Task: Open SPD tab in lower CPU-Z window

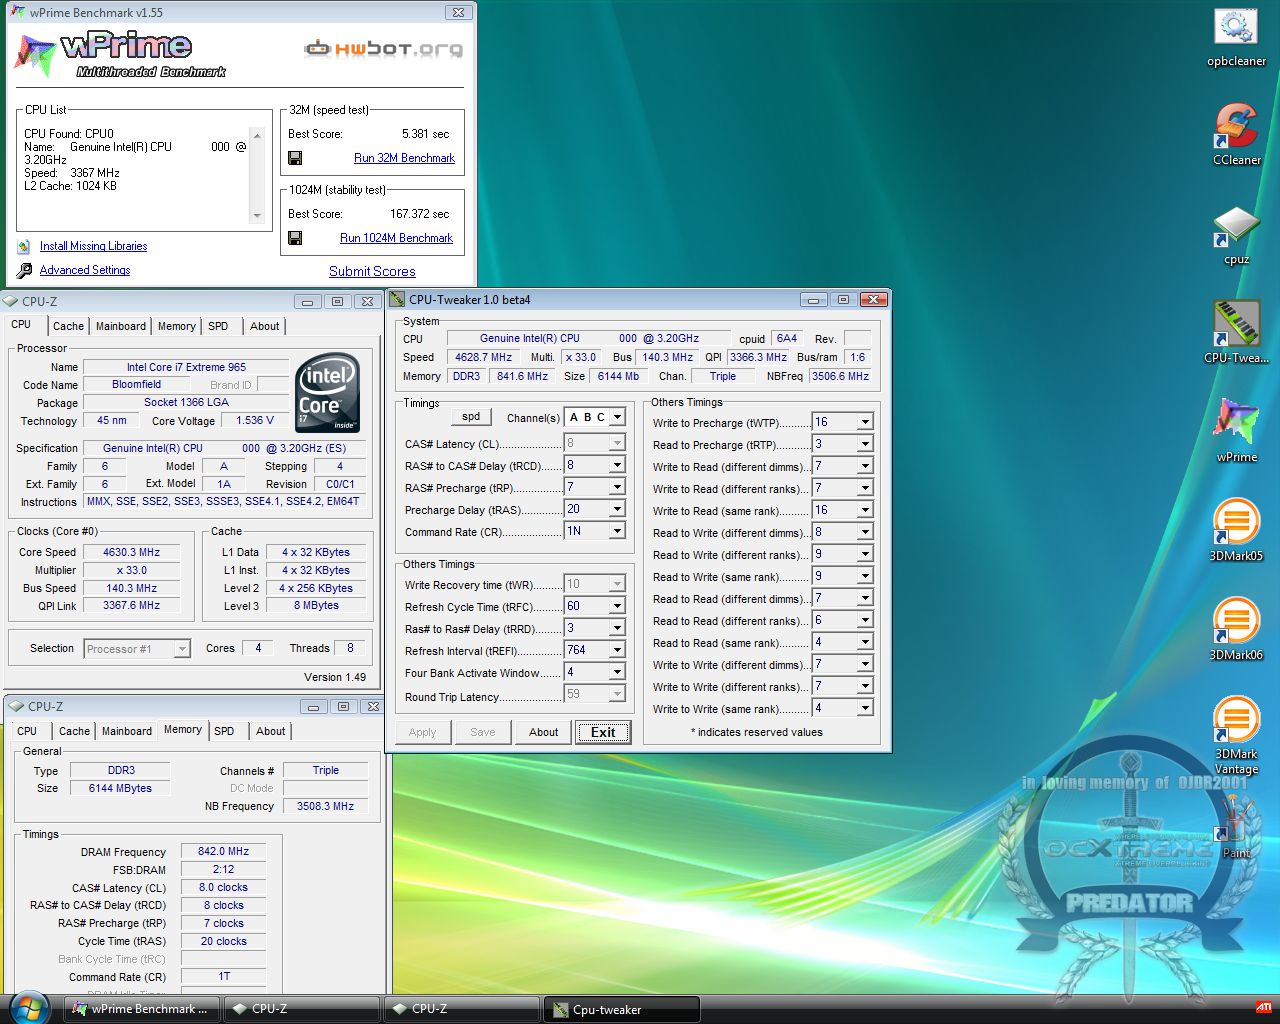Action: pos(224,731)
